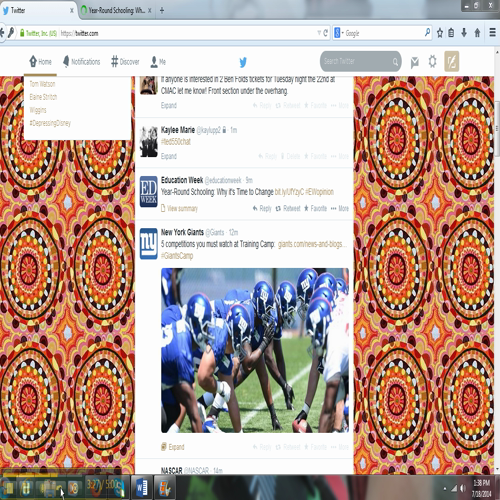Click the magnifier in the Search Twitter box
The height and width of the screenshot is (500, 500).
395,62
